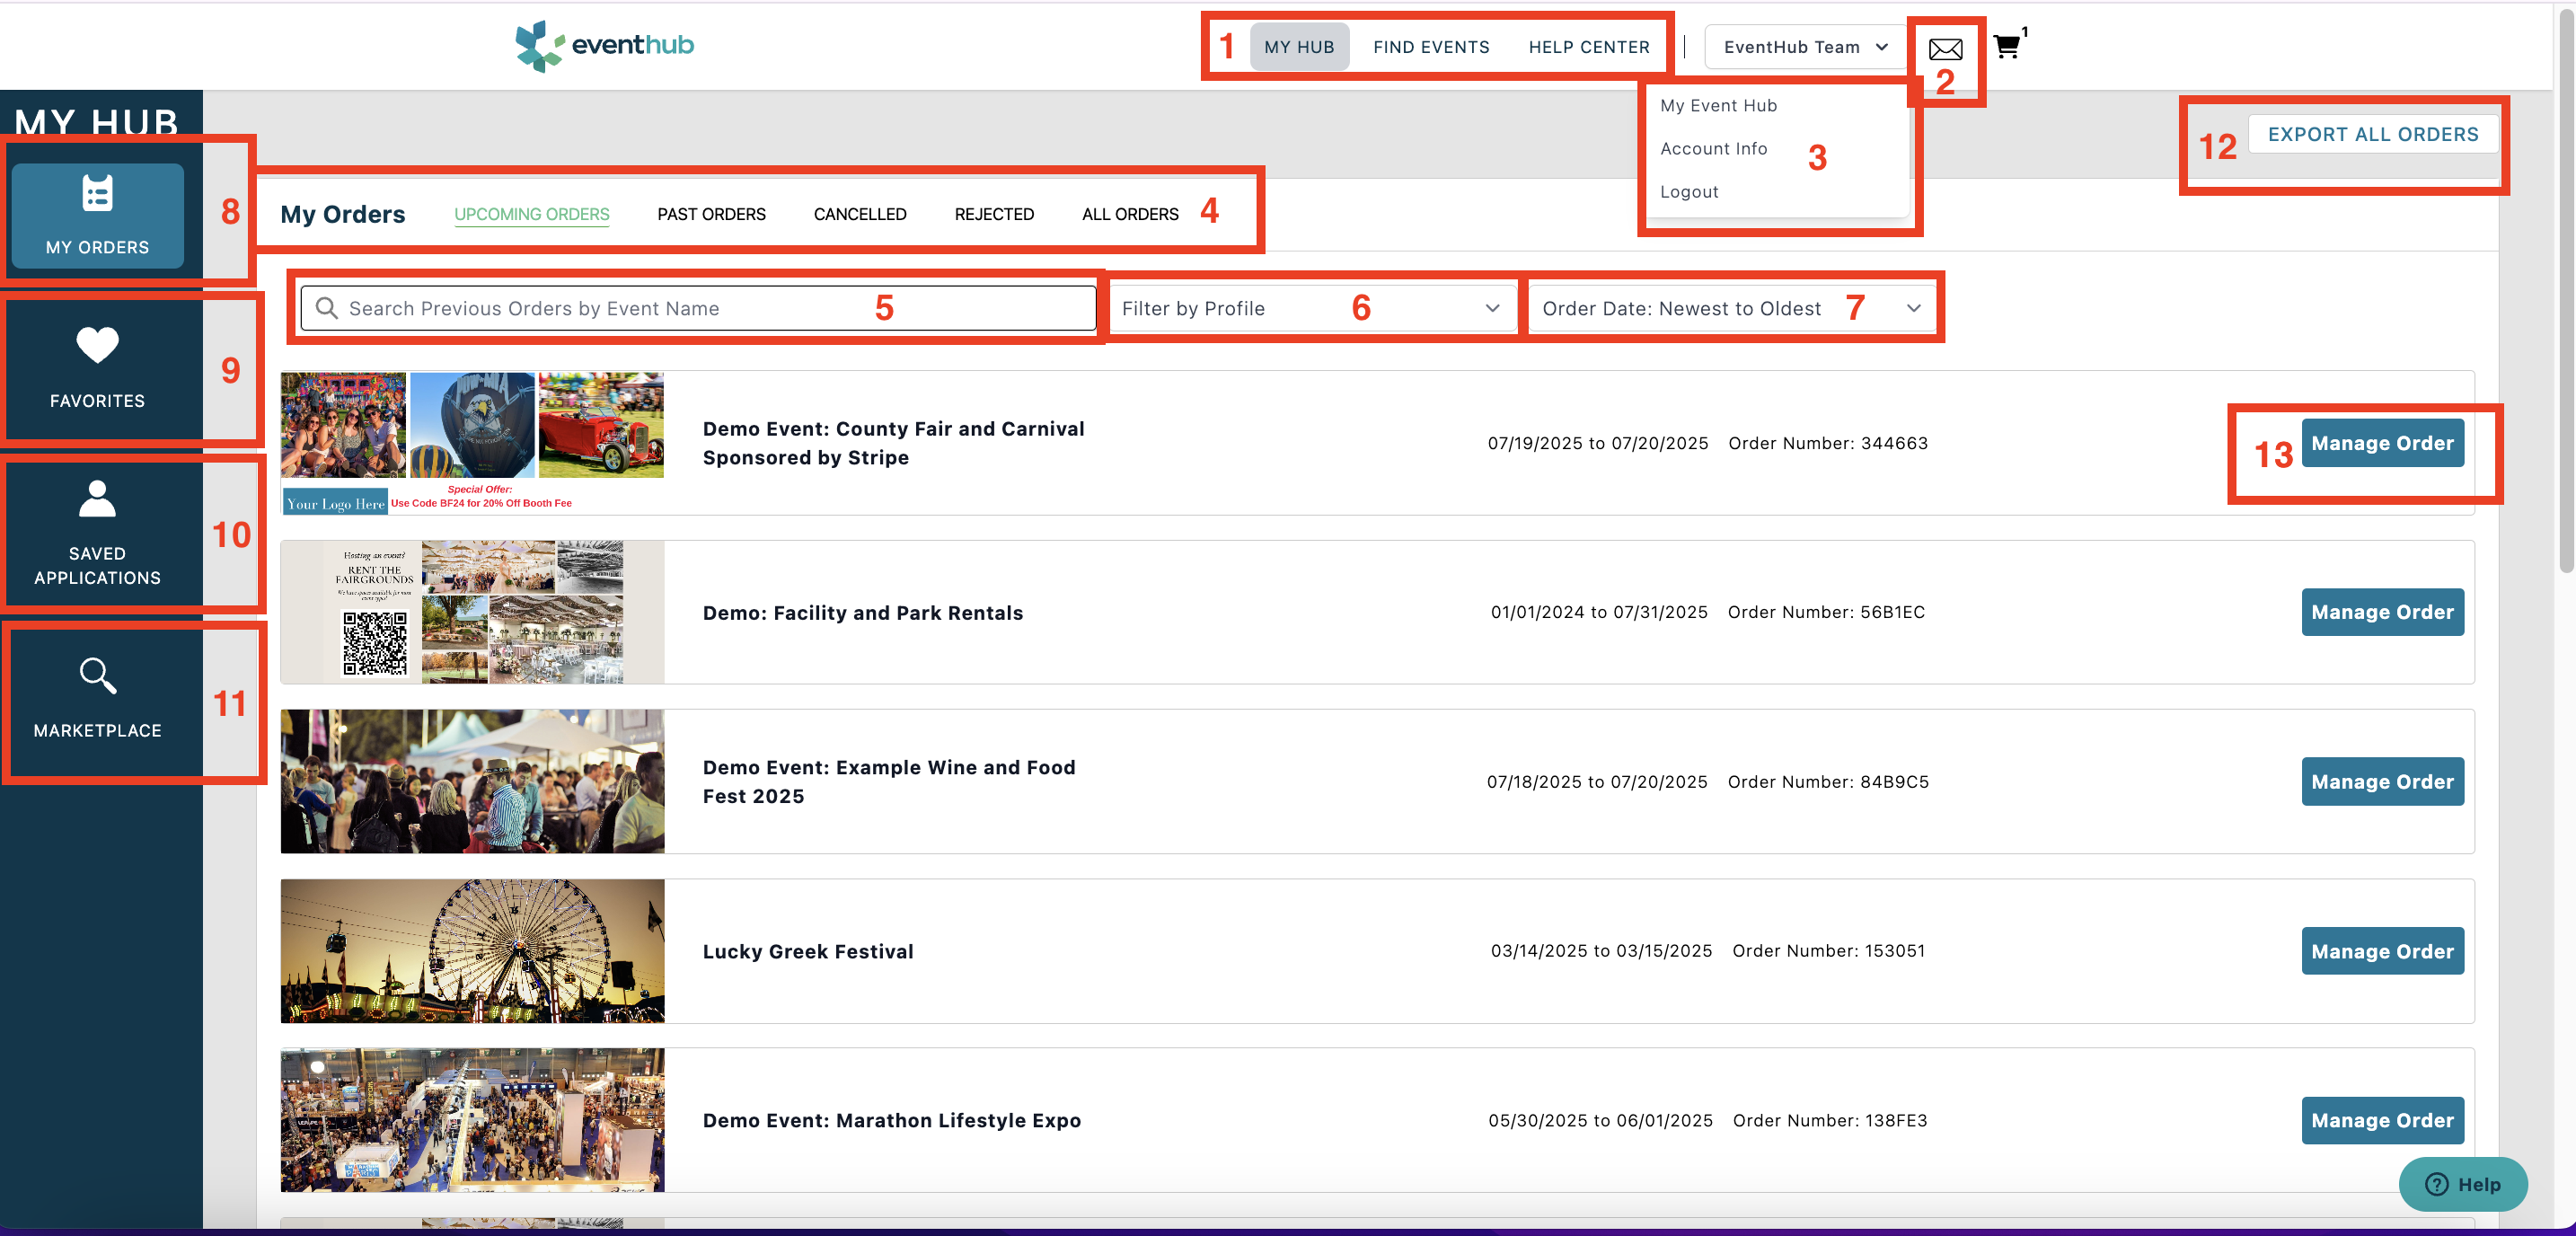Click the search magnifier in order search box

click(326, 308)
